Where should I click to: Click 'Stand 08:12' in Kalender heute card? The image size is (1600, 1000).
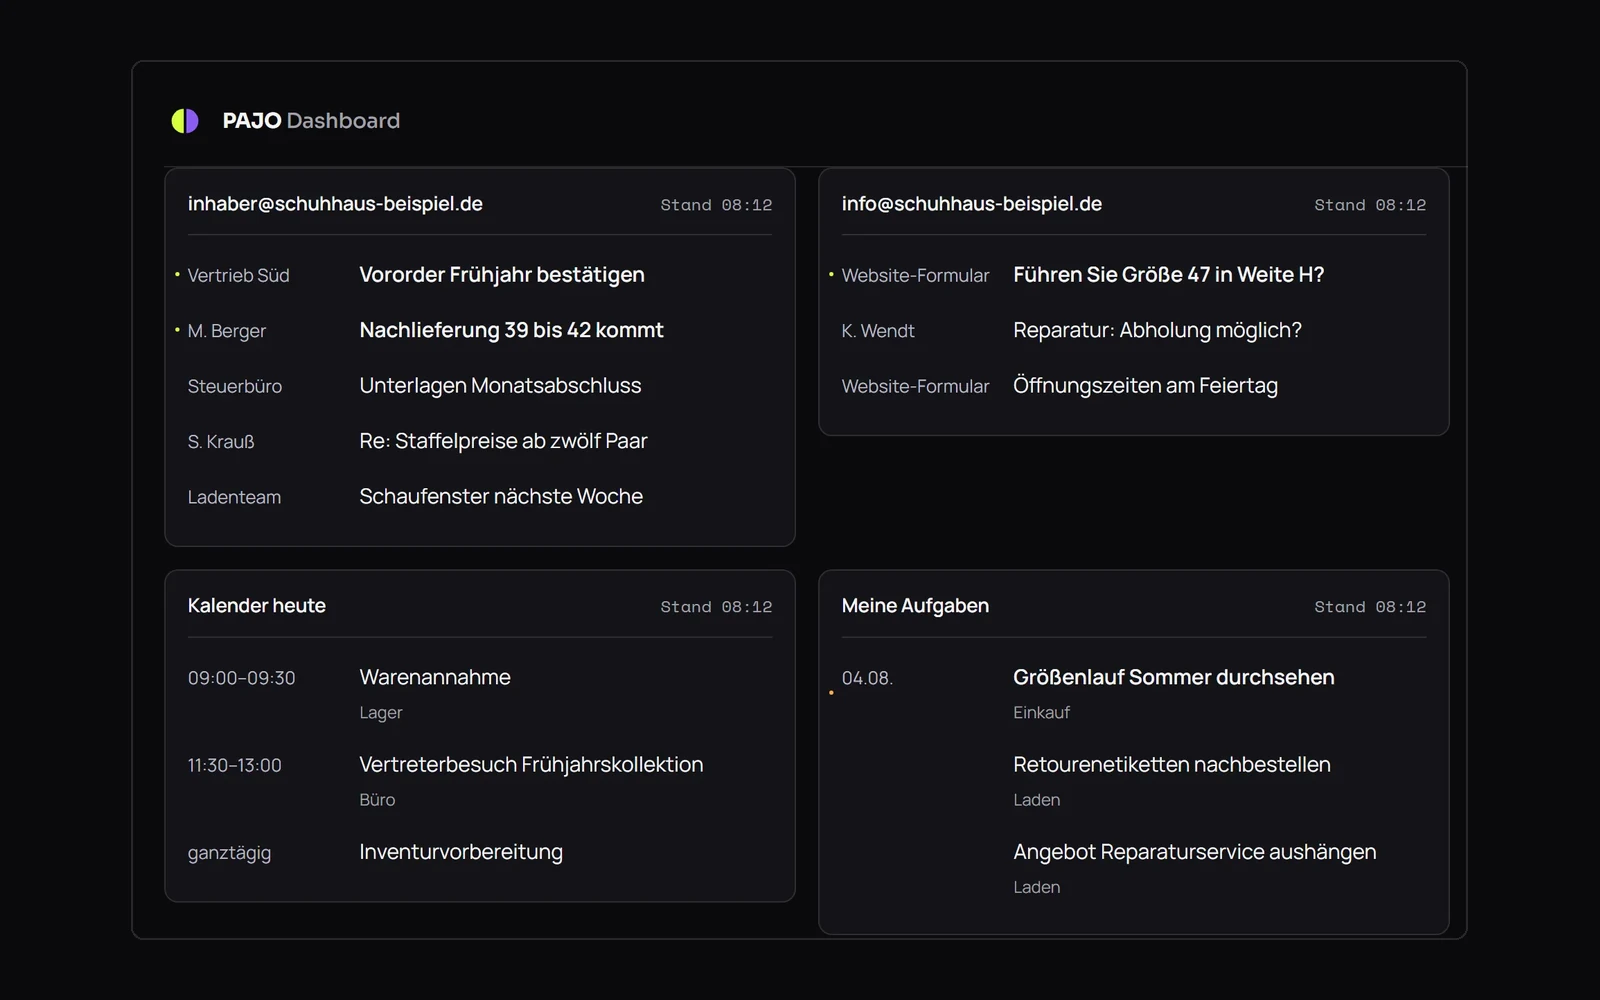tap(716, 607)
